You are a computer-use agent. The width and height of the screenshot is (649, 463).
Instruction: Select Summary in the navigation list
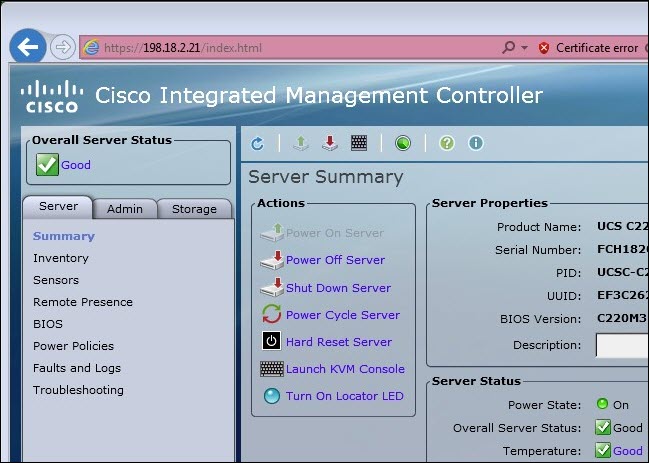(64, 236)
